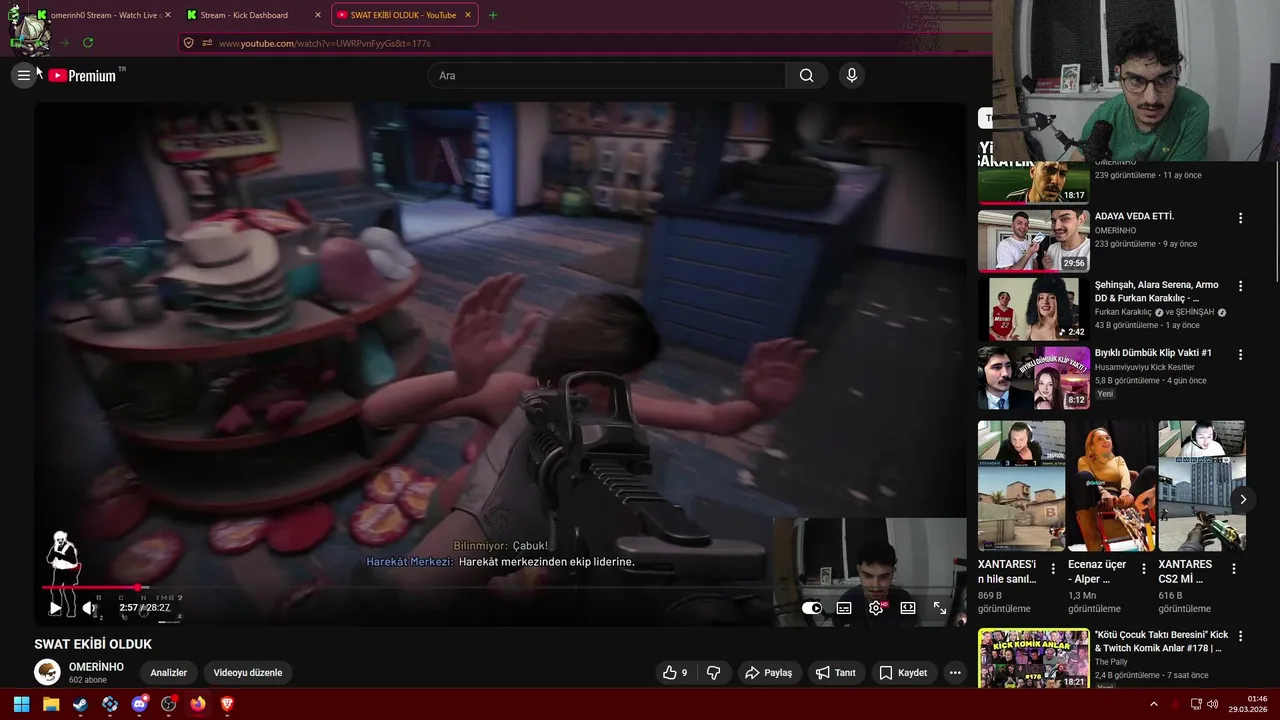The image size is (1280, 720).
Task: Open Bıyıklı Dümbük Klip Vakti #1 thumbnail
Action: pyautogui.click(x=1033, y=377)
